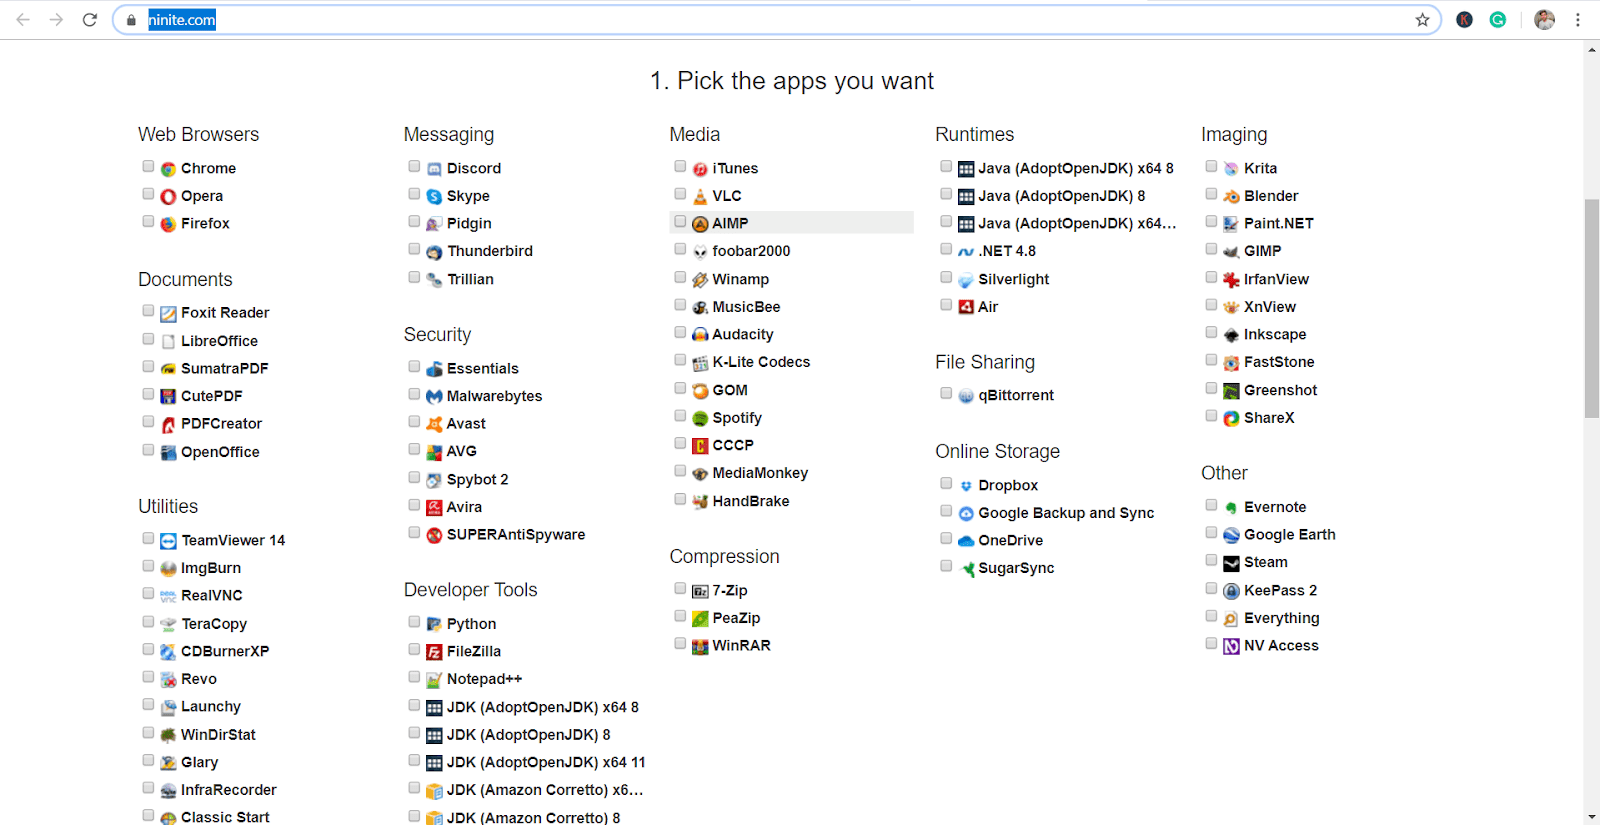This screenshot has height=825, width=1600.
Task: Click the GIMP icon
Action: pyautogui.click(x=1231, y=252)
